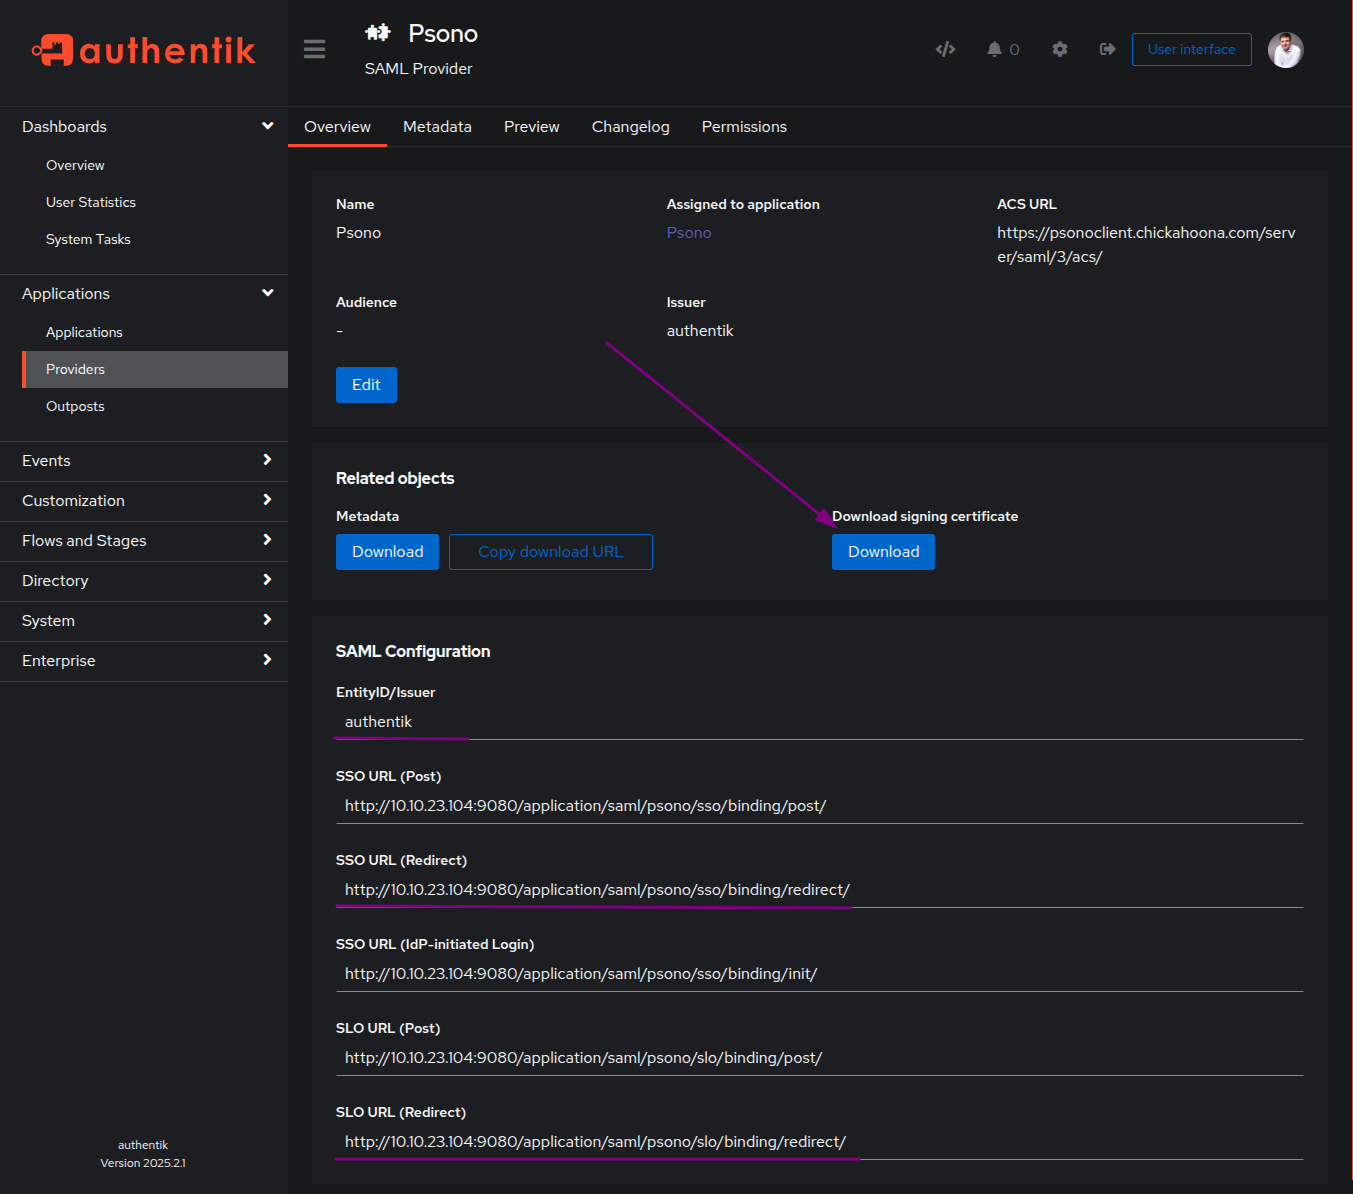The width and height of the screenshot is (1353, 1194).
Task: Click the SSO URL (Post) field
Action: 819,806
